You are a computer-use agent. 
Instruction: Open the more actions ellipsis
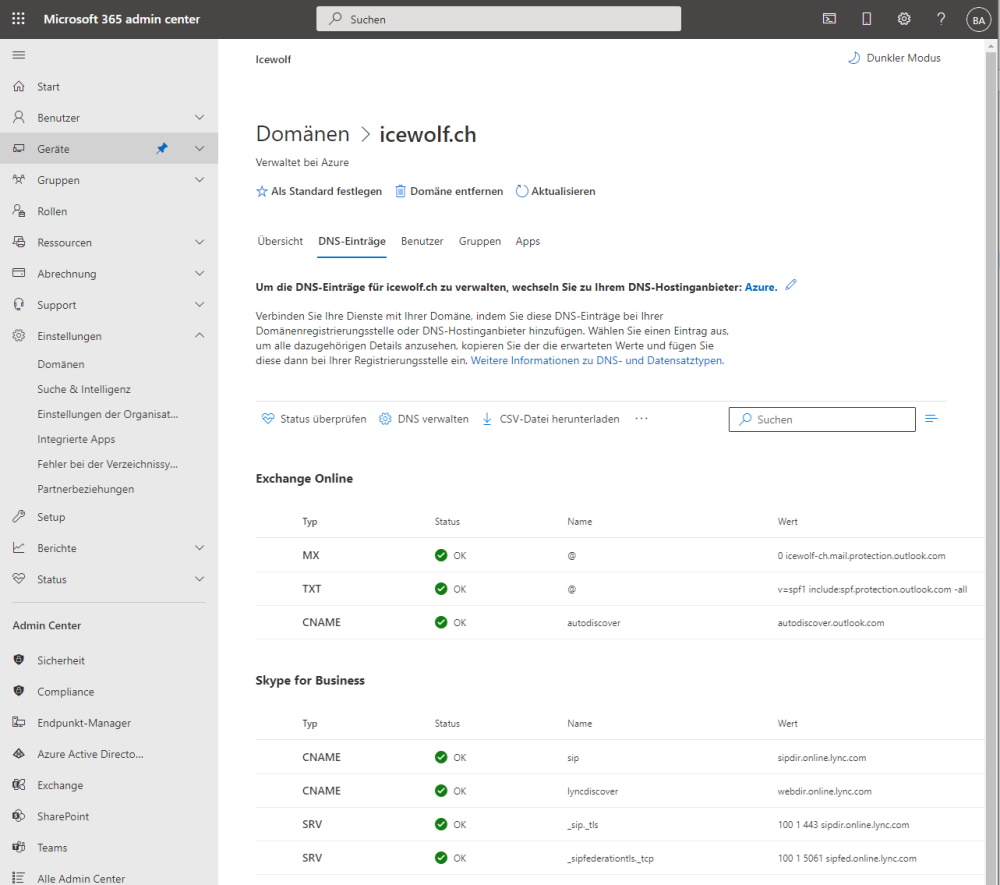click(642, 419)
